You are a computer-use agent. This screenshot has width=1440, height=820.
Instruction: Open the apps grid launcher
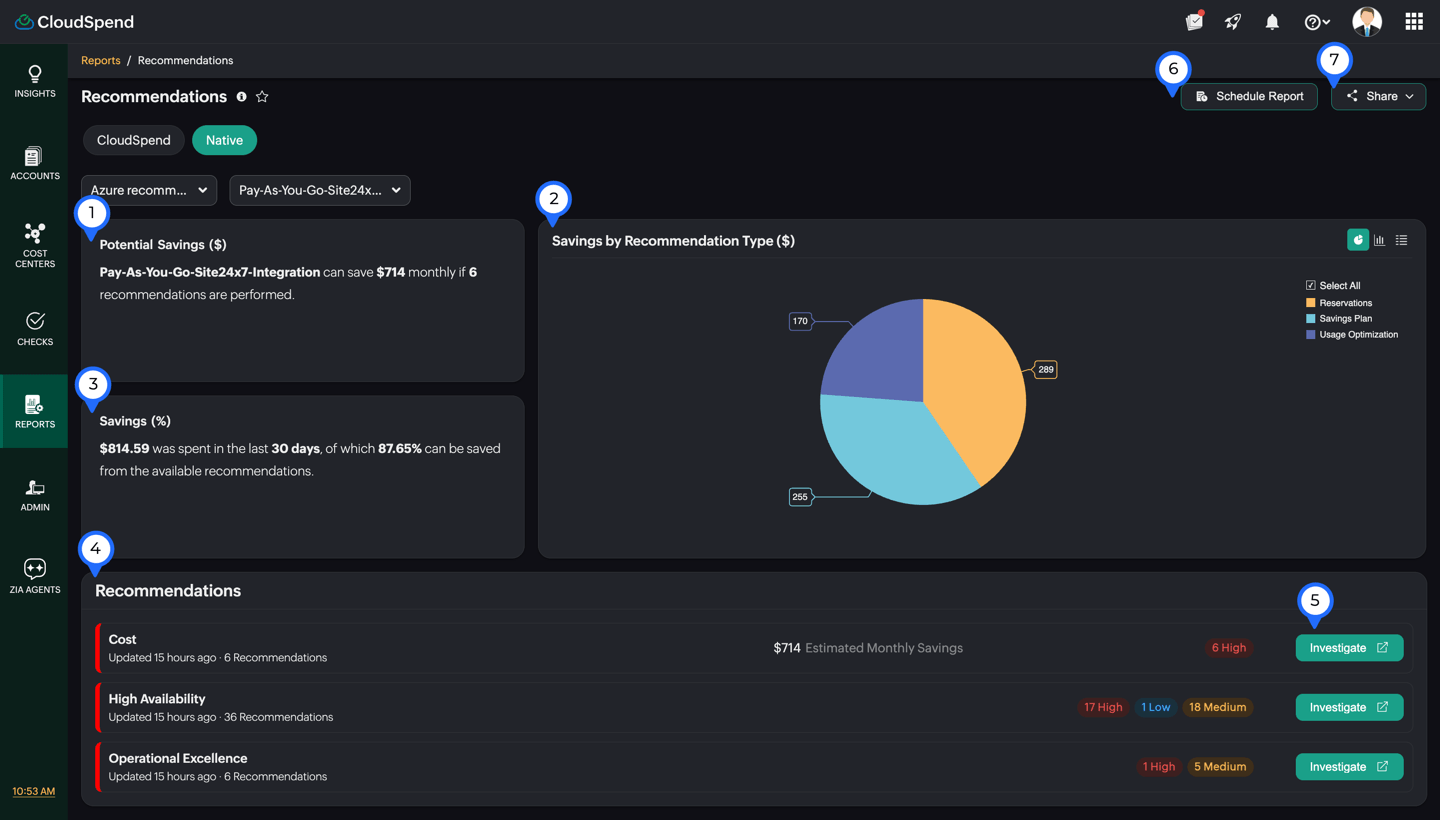[x=1414, y=21]
